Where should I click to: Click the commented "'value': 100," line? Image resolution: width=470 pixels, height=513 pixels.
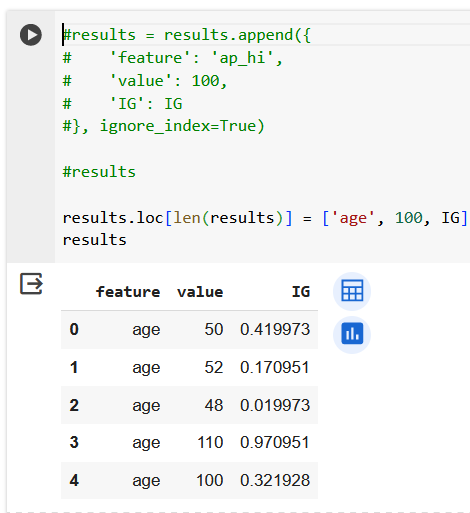(x=145, y=81)
